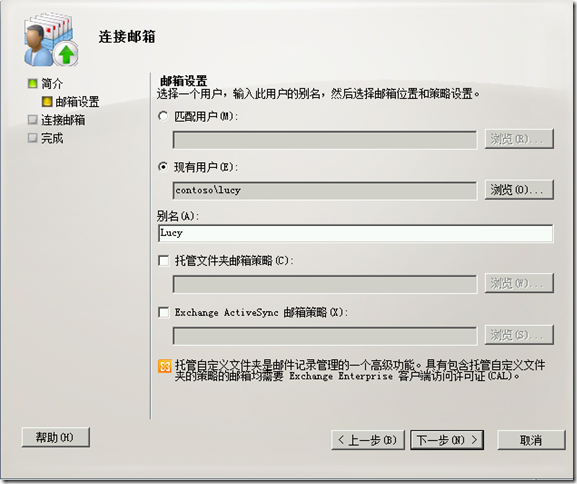Screen dimensions: 577x484
Task: Click the contoso\lucy existing user field
Action: click(x=325, y=190)
